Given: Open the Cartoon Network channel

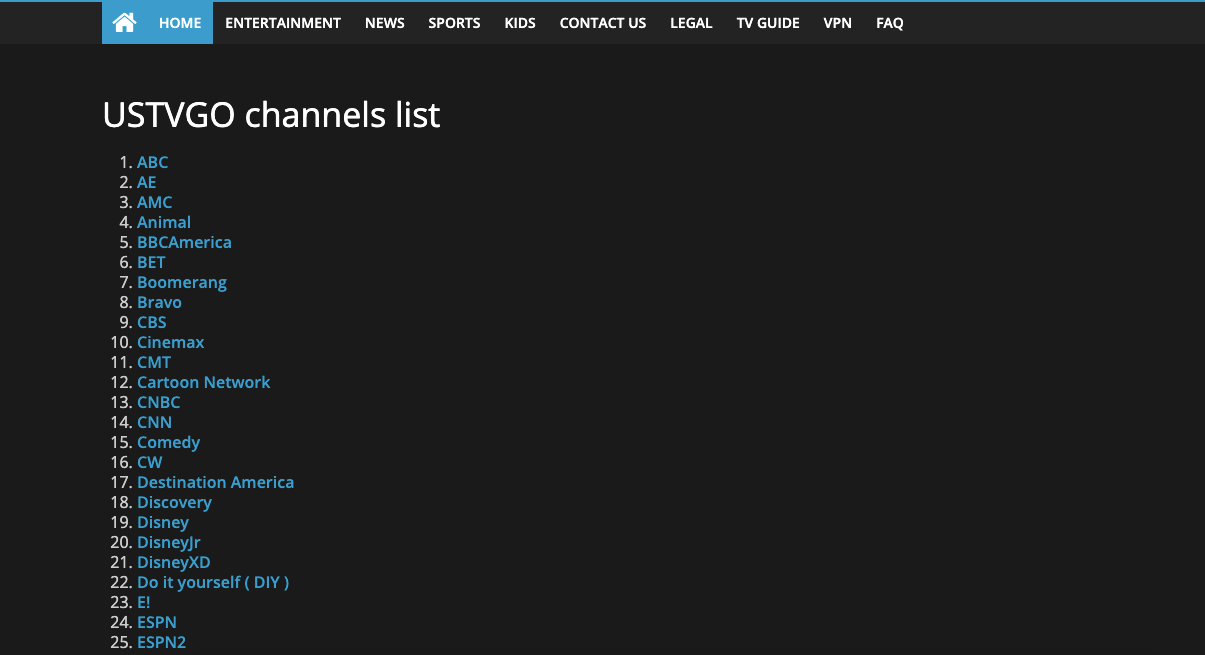Looking at the screenshot, I should pos(204,382).
